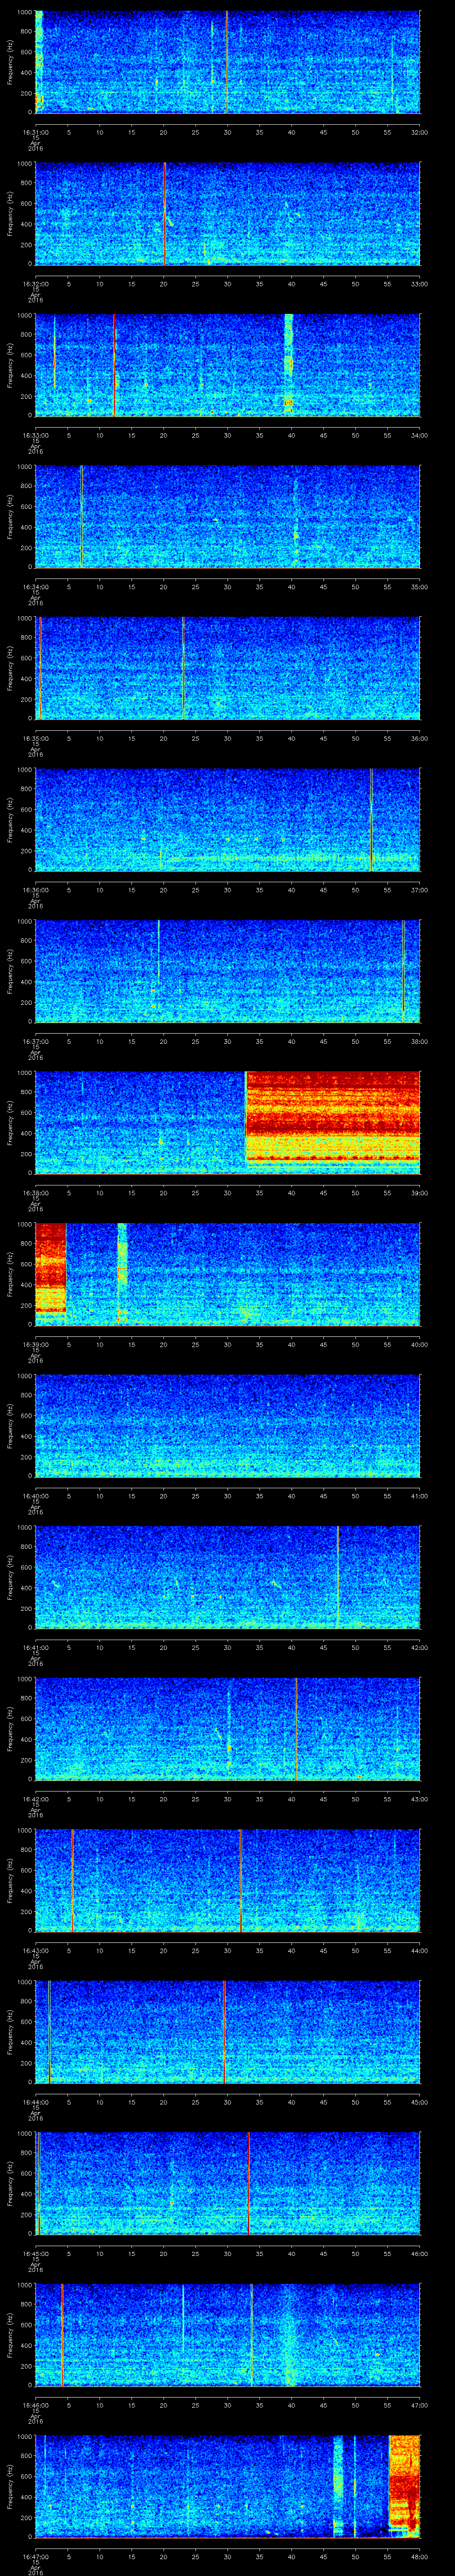The height and width of the screenshot is (2576, 455).
Task: Click vertical line near 23s in 16:35 spectrogram
Action: tap(184, 668)
